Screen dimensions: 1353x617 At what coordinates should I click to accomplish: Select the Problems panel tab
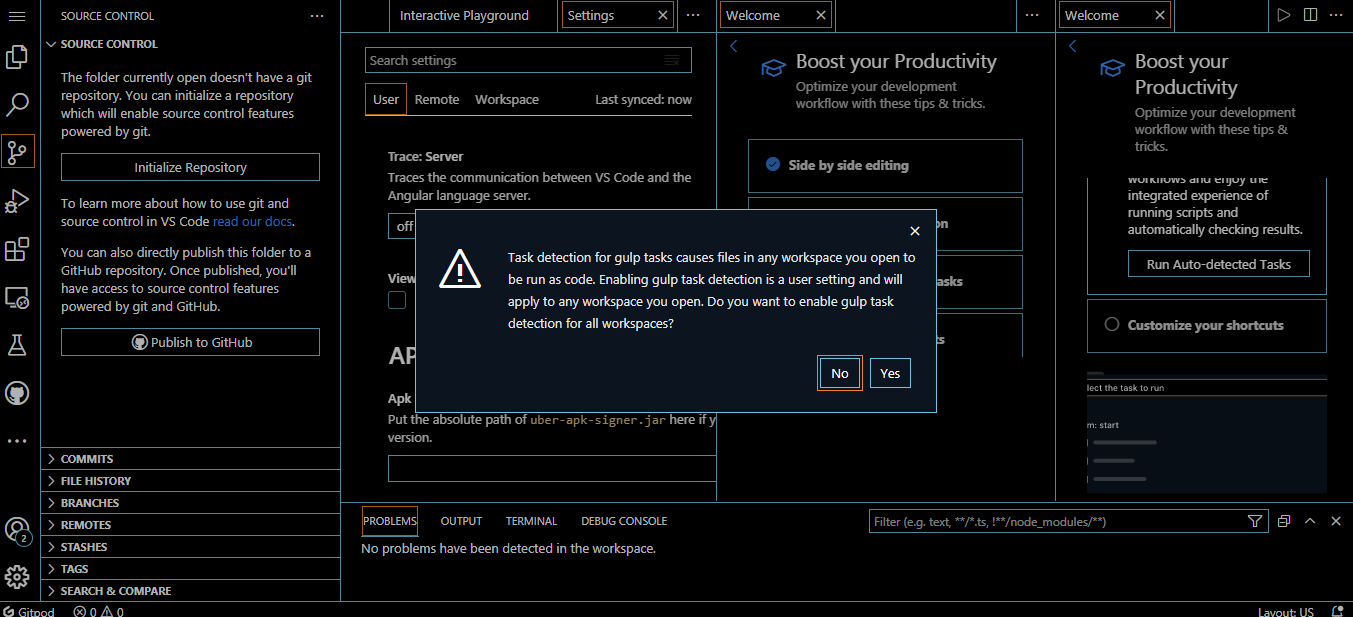pyautogui.click(x=389, y=521)
